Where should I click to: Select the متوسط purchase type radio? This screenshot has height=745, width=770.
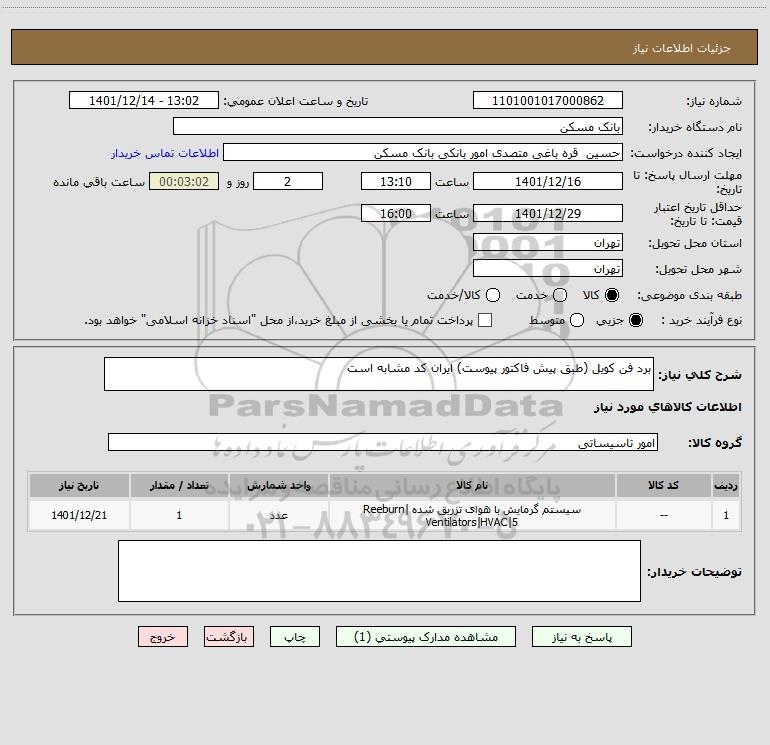pyautogui.click(x=577, y=320)
